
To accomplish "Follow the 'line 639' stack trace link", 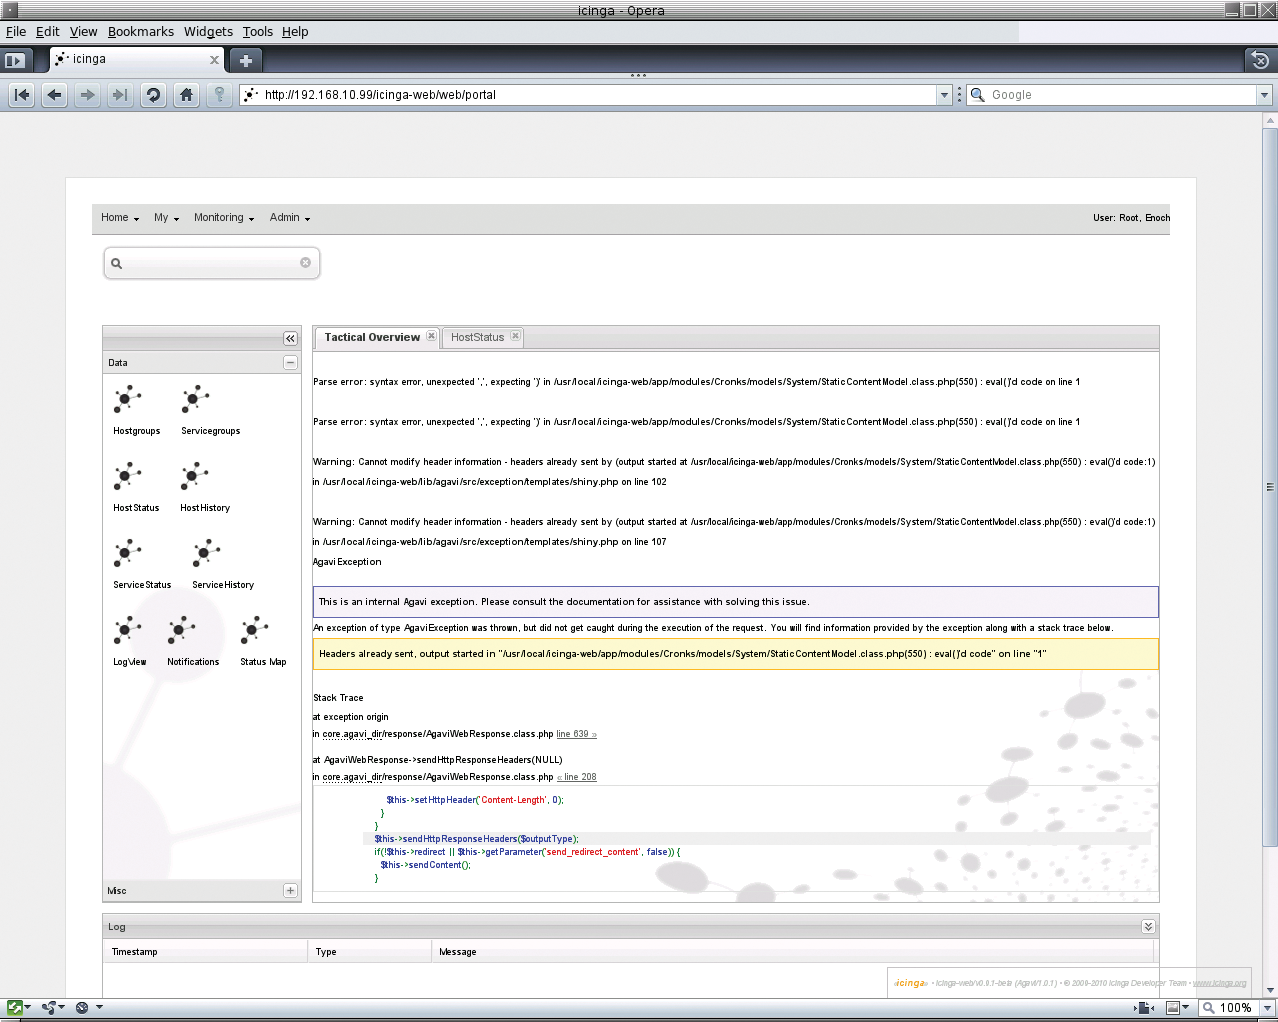I will [x=576, y=734].
